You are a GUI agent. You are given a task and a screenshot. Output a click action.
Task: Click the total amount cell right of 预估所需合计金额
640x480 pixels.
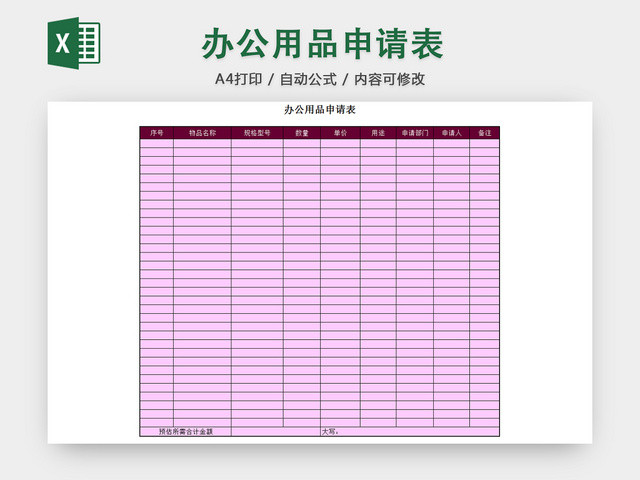(x=276, y=431)
